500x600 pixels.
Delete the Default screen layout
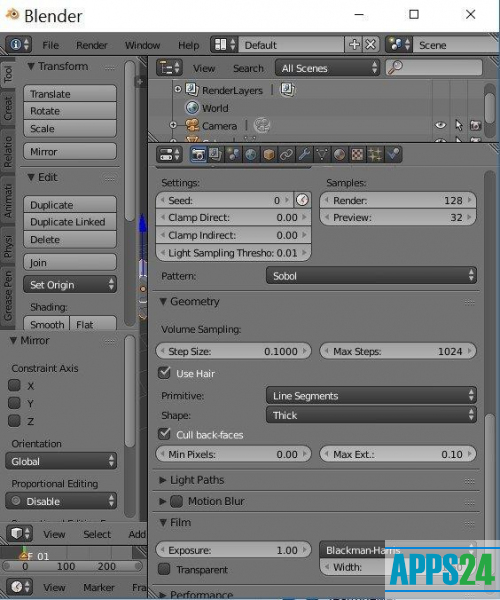(x=371, y=45)
